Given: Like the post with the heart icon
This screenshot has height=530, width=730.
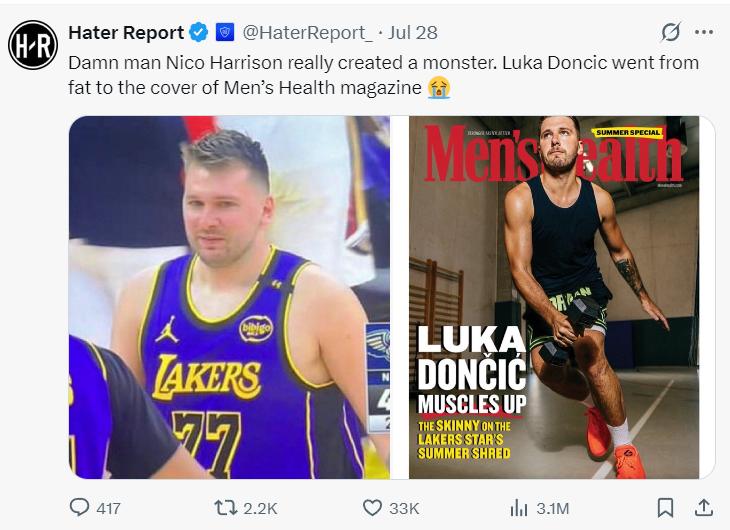Looking at the screenshot, I should pyautogui.click(x=372, y=508).
